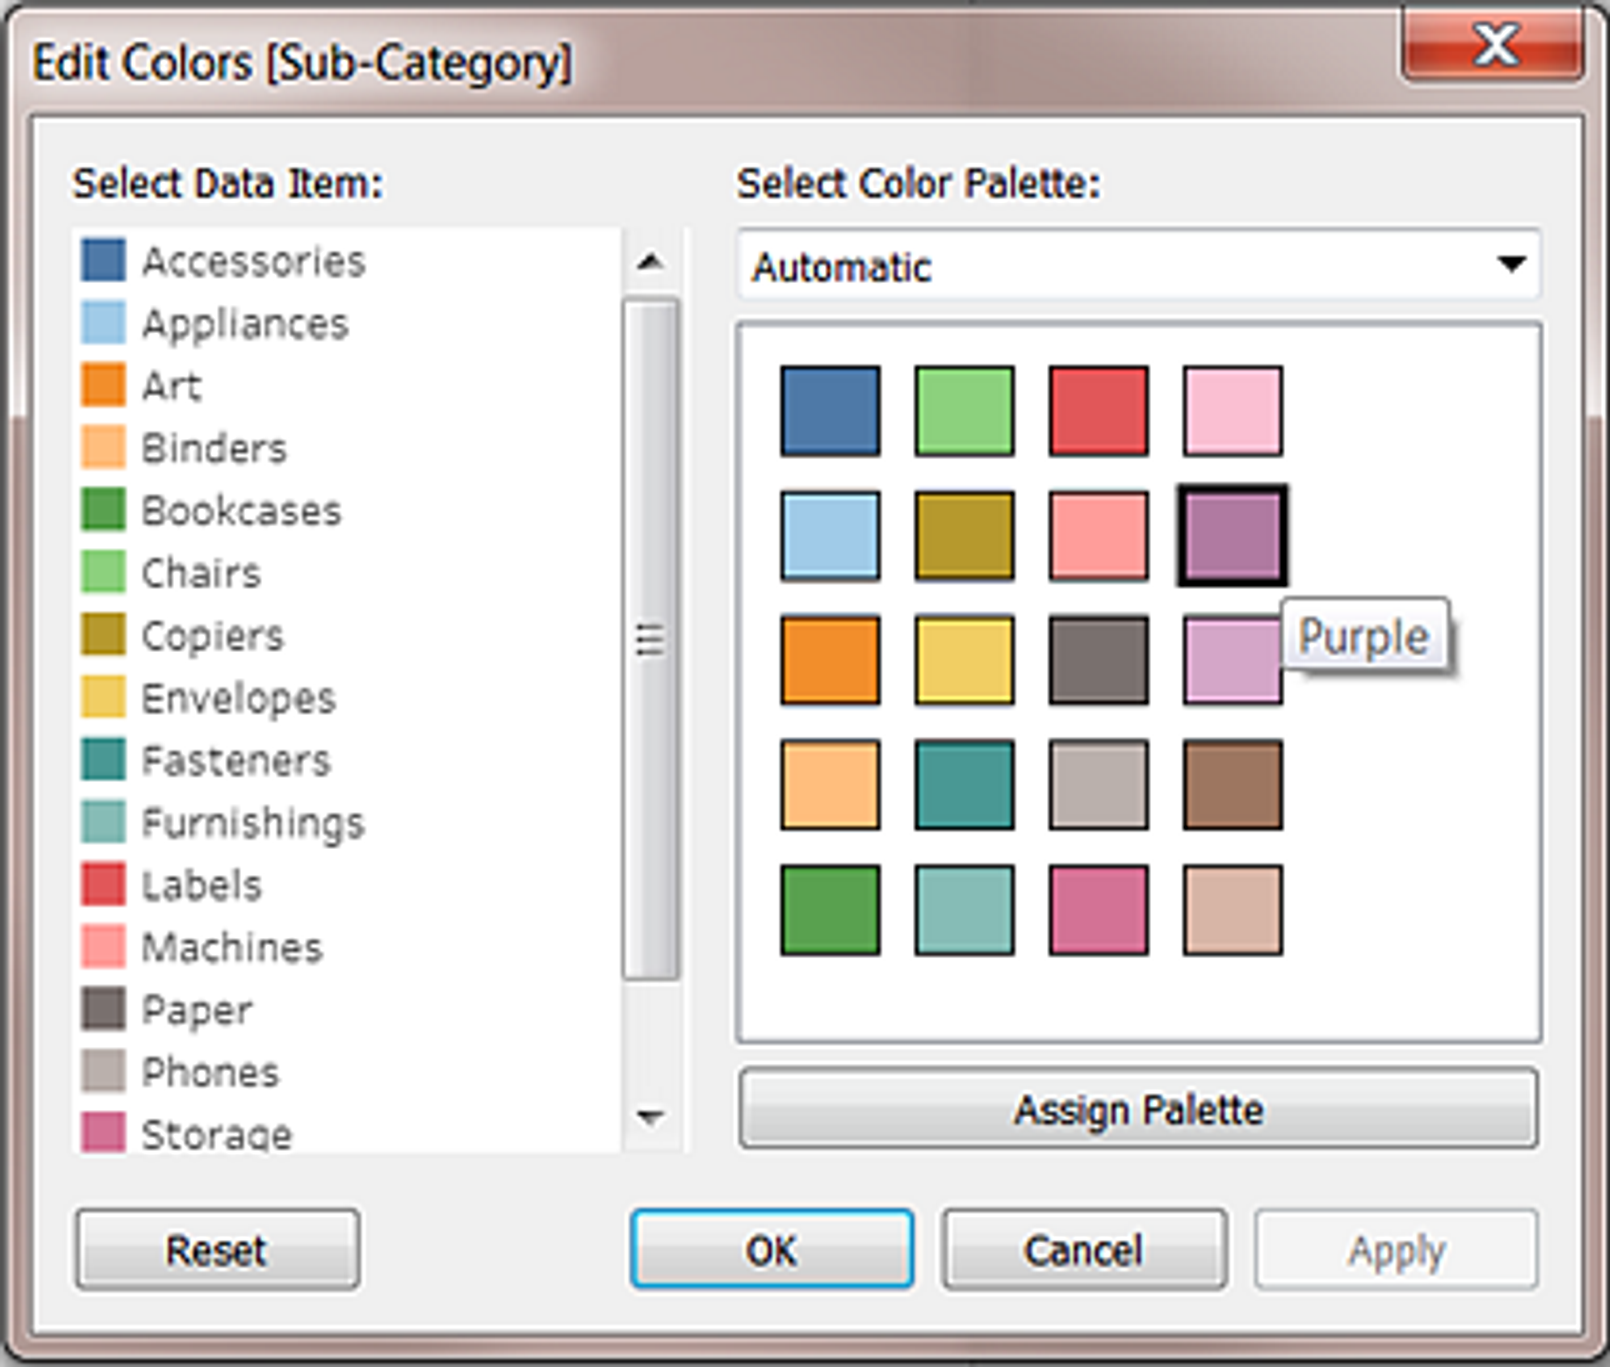1610x1367 pixels.
Task: Pick the dark gray-brown palette swatch
Action: point(1098,660)
